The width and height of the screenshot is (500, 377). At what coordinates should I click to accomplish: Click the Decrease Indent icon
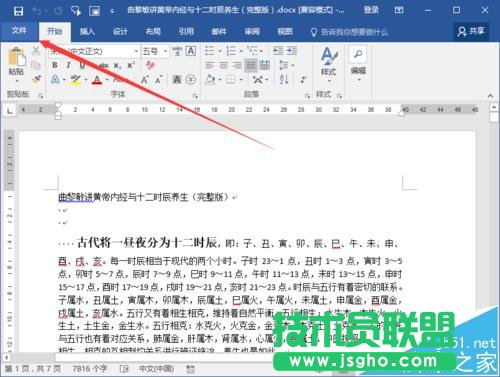tap(278, 51)
